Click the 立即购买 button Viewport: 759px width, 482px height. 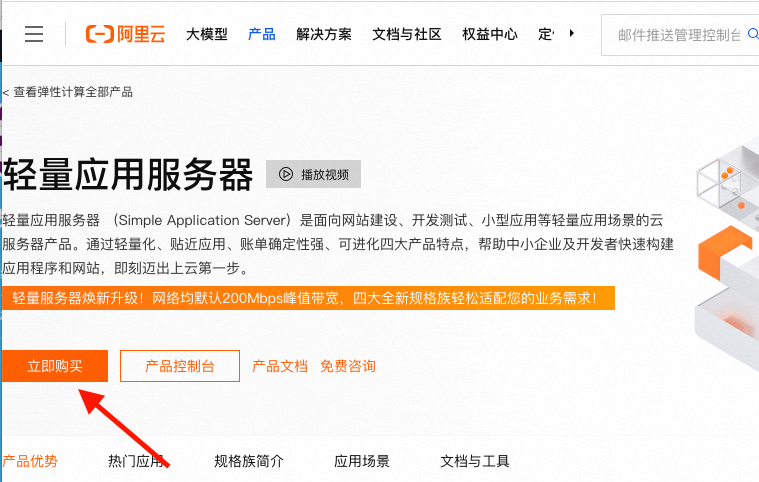(x=55, y=366)
